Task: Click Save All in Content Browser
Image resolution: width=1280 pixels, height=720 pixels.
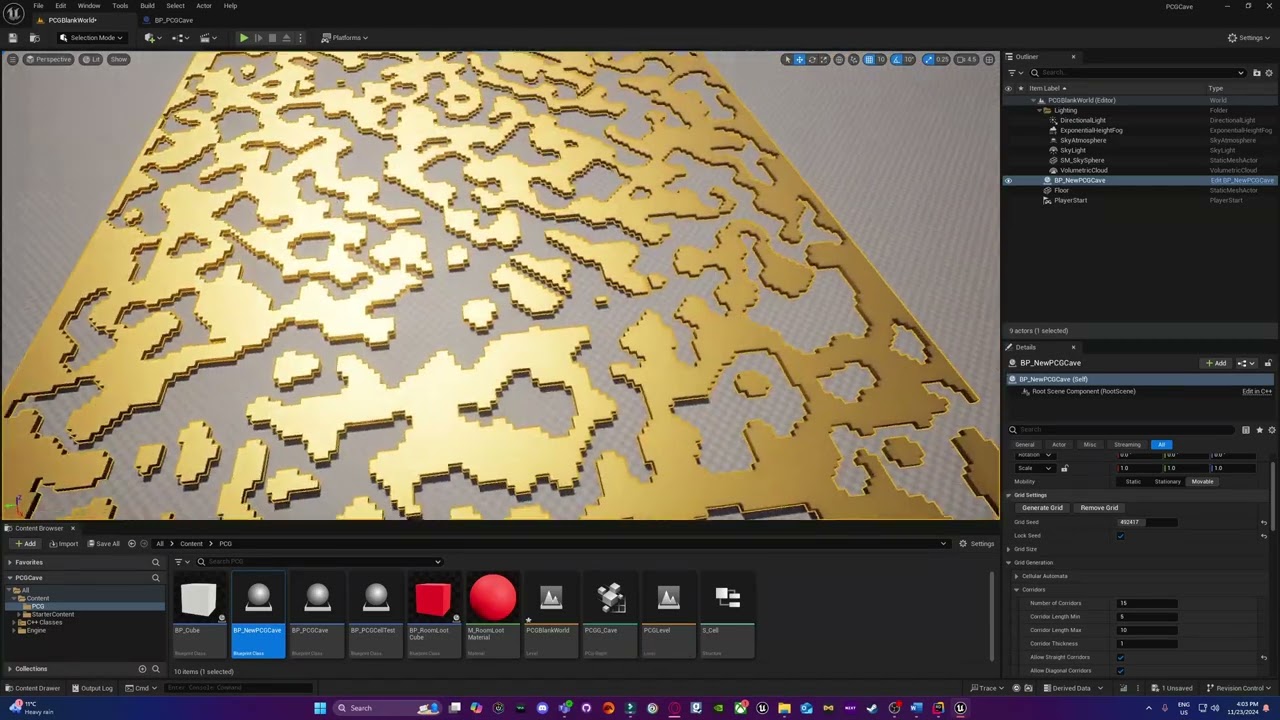Action: tap(103, 544)
